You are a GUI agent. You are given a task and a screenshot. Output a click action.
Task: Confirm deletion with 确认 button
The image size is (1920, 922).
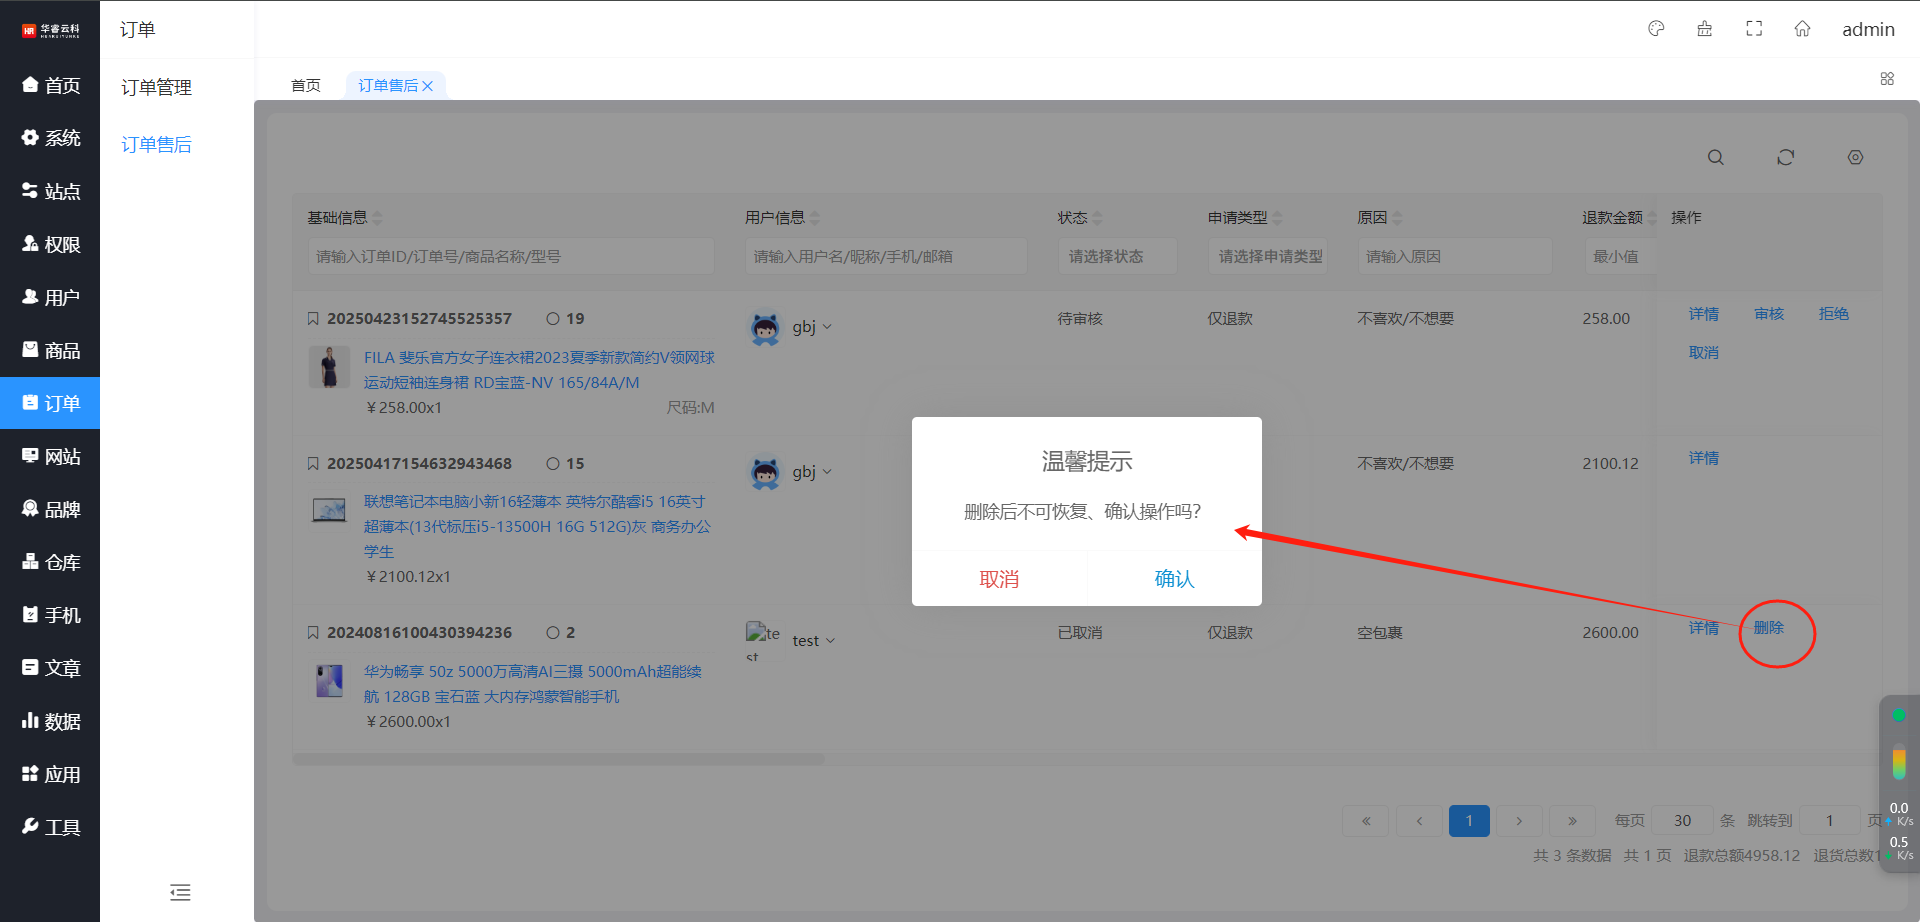coord(1174,579)
